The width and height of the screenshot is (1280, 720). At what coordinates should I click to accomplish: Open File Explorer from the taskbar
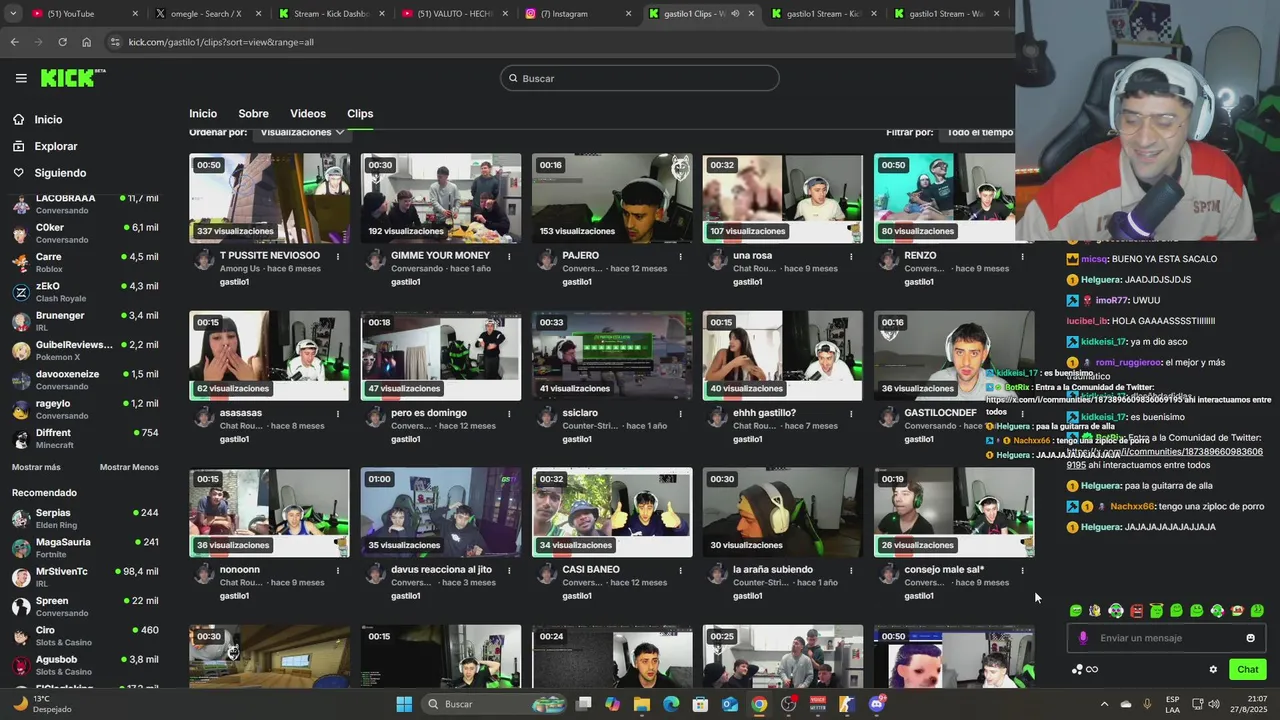(x=641, y=704)
